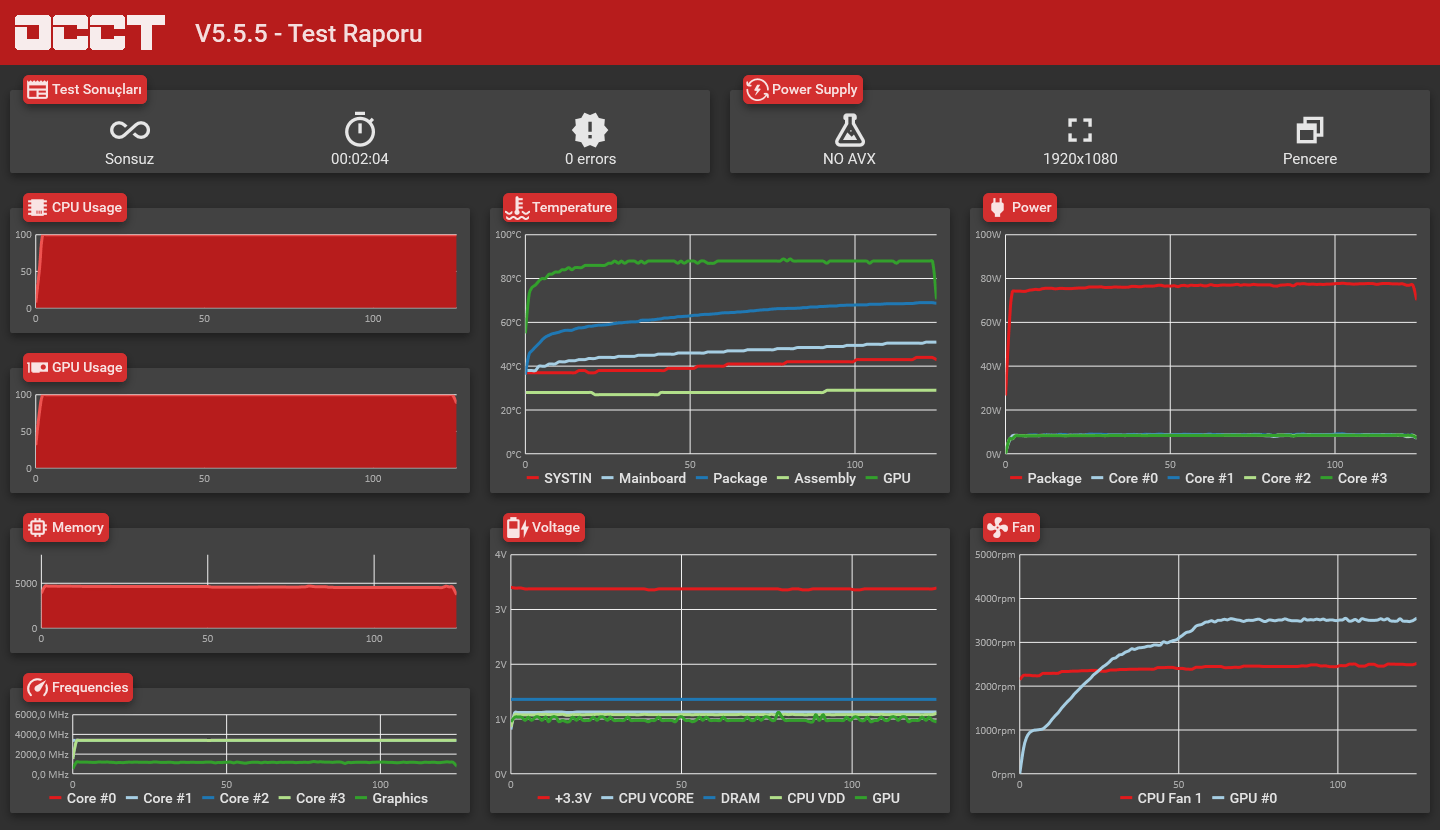Image resolution: width=1440 pixels, height=830 pixels.
Task: Click the NO AVX flask icon
Action: [849, 129]
